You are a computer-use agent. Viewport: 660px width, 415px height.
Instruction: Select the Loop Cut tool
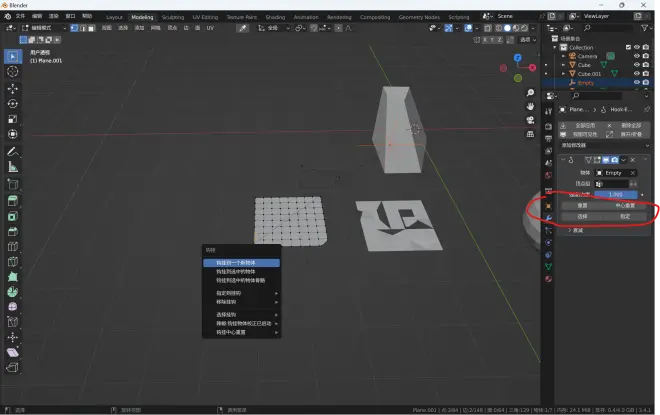pyautogui.click(x=13, y=247)
